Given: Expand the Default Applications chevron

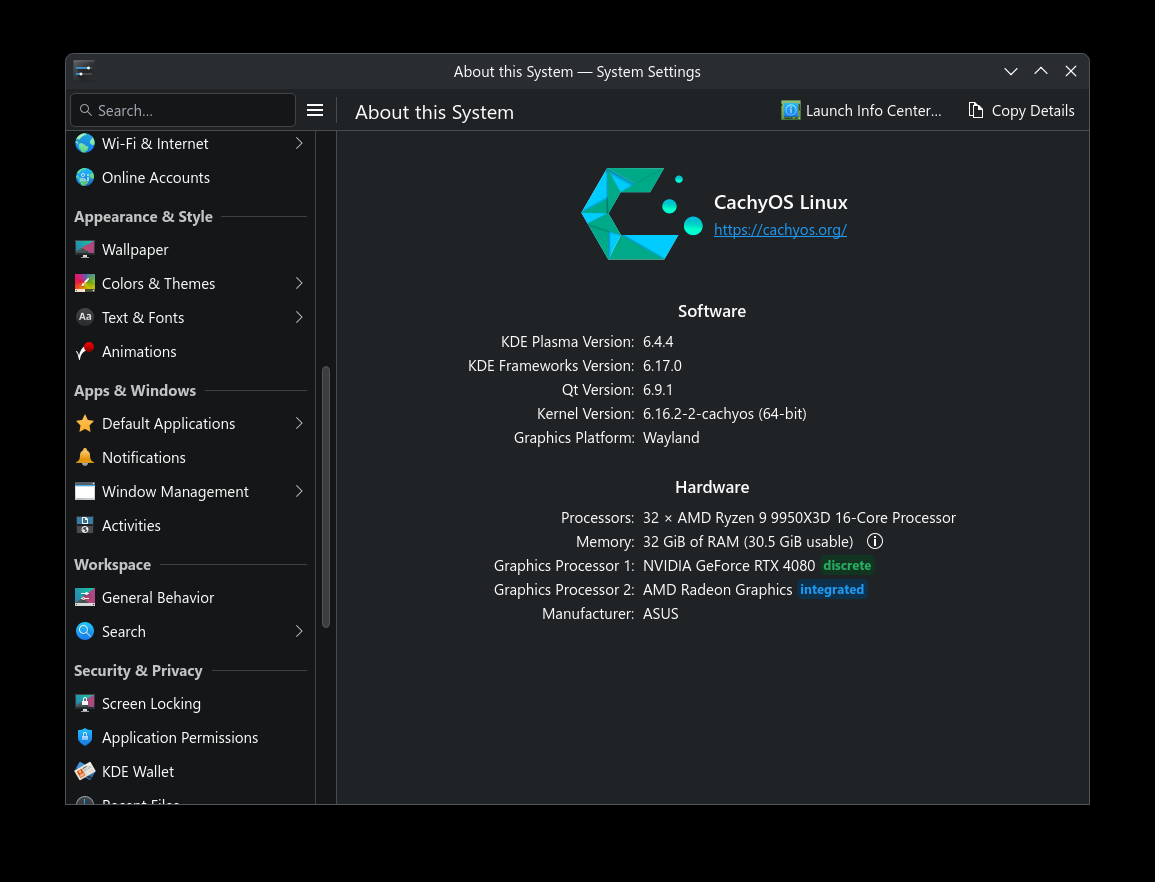Looking at the screenshot, I should (x=299, y=424).
